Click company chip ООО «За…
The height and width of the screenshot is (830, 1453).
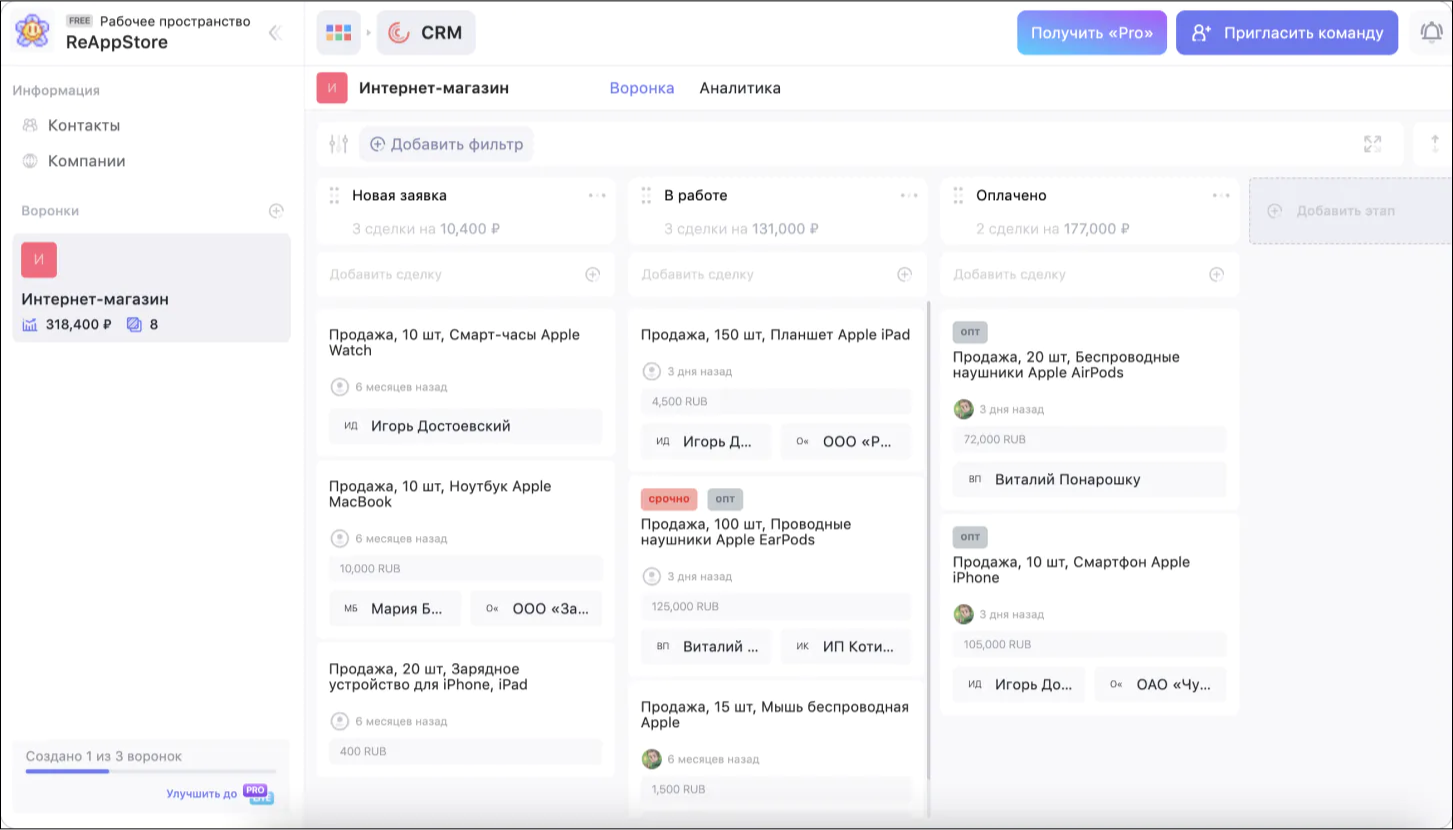point(537,608)
